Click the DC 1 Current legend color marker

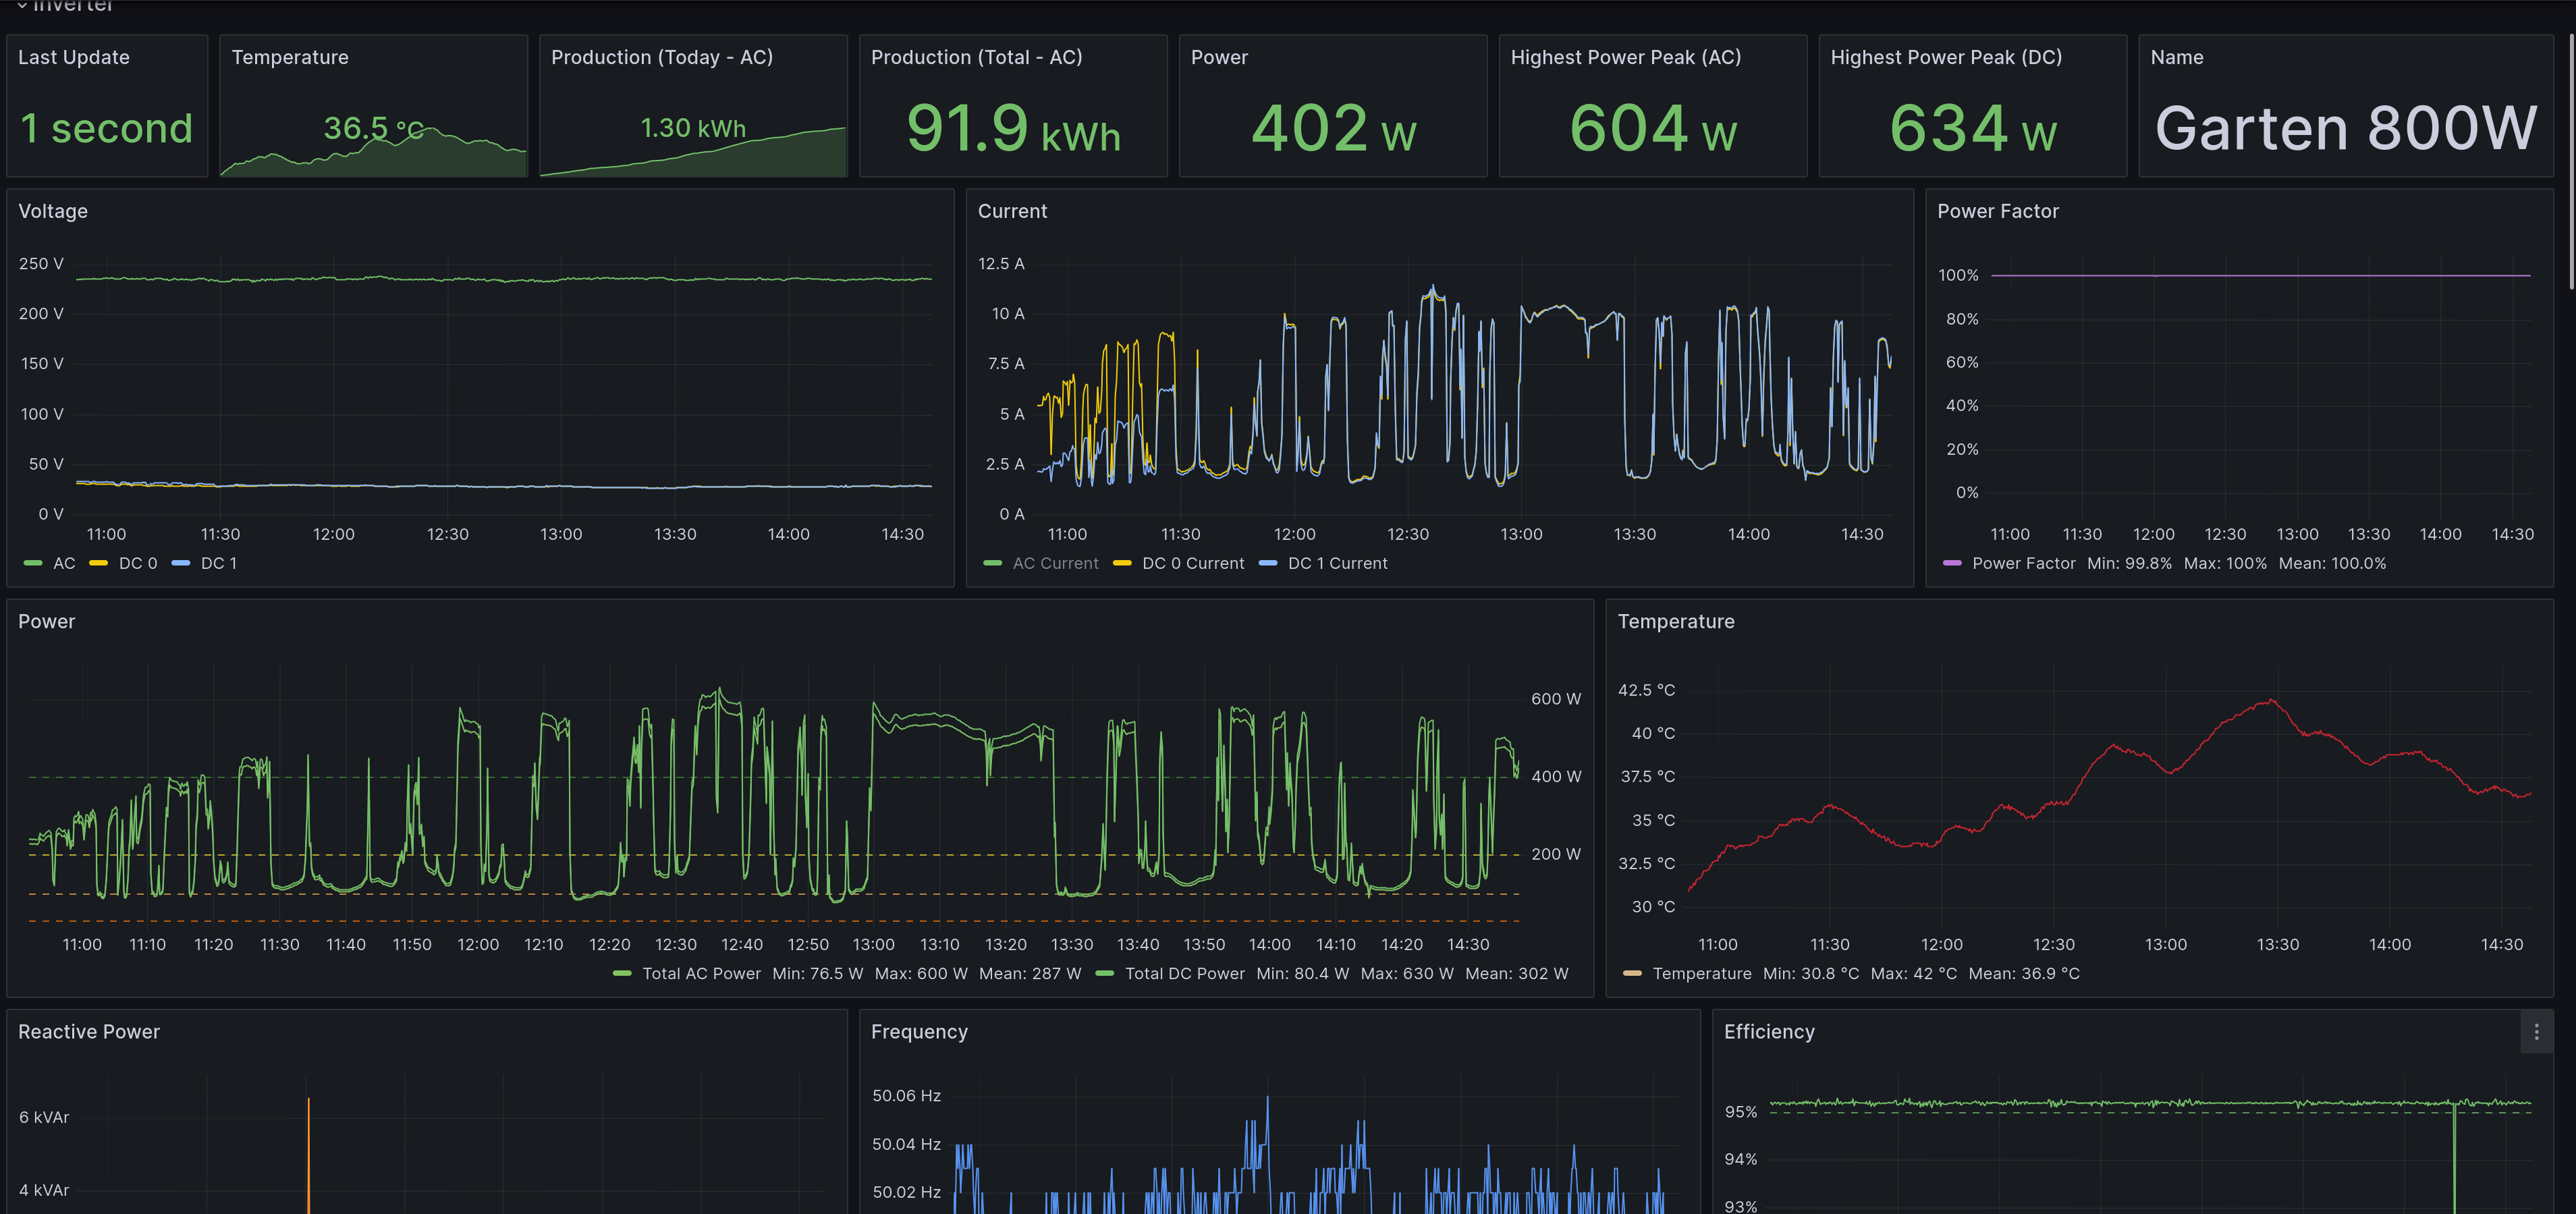point(1267,563)
